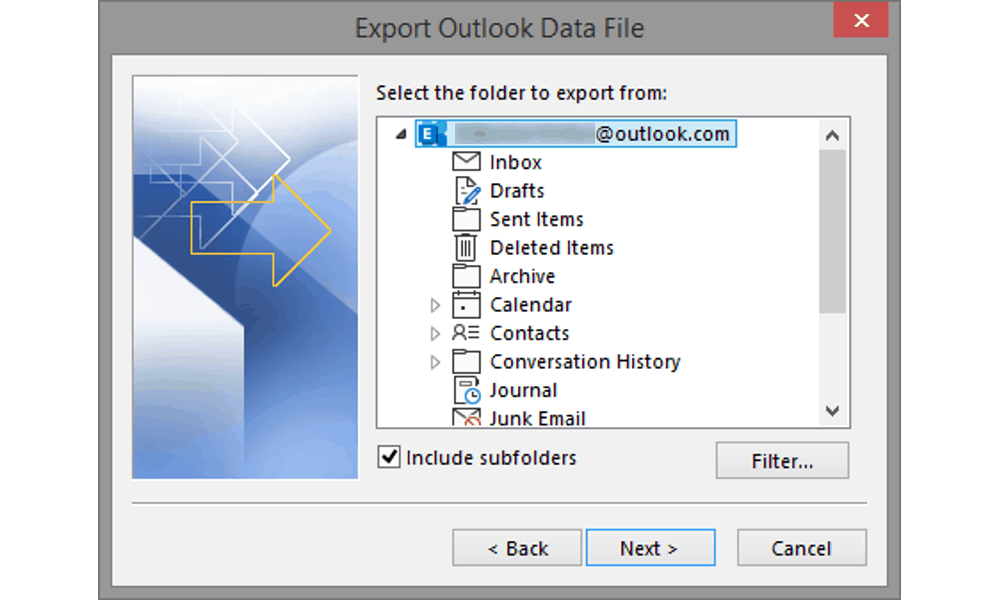
Task: Select the Sent Items folder label
Action: [536, 219]
